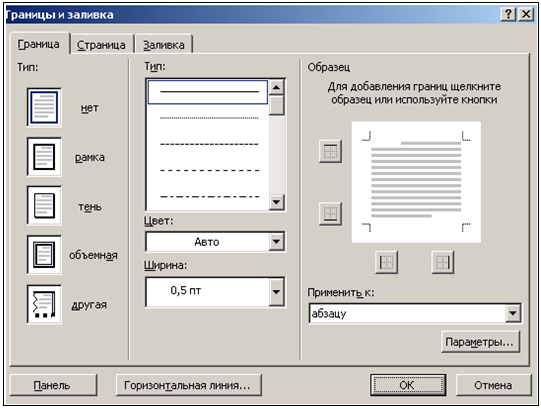This screenshot has width=541, height=409.
Task: Open the Ширина 0,5 пт dropdown
Action: click(276, 292)
